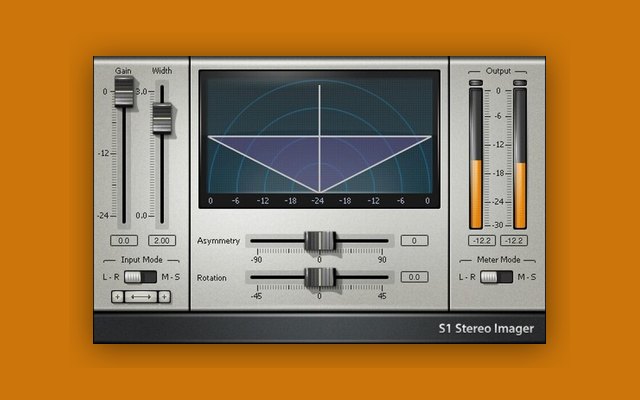The width and height of the screenshot is (640, 400).
Task: Click the right plus polarity button
Action: (x=164, y=297)
